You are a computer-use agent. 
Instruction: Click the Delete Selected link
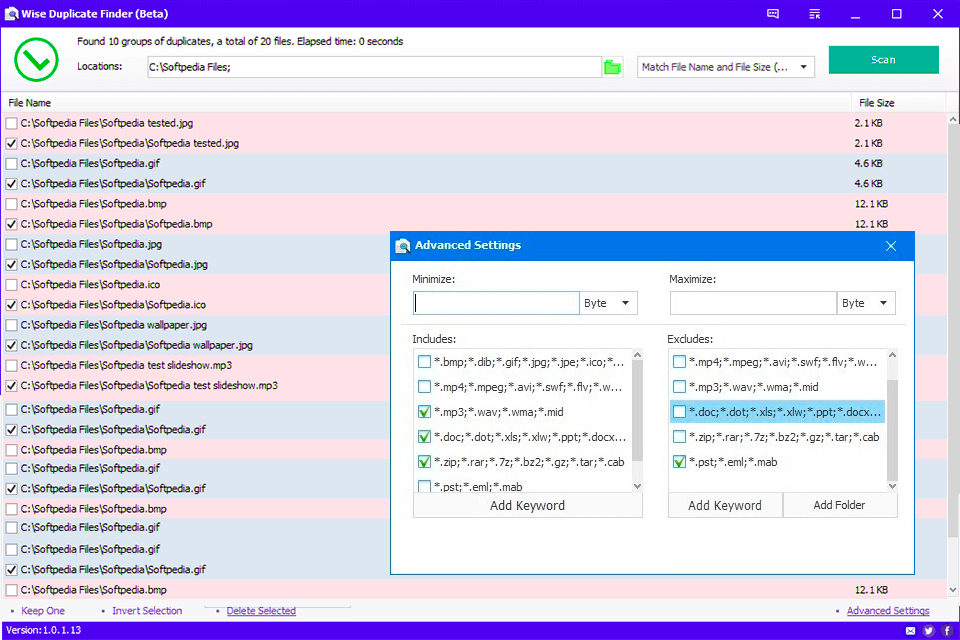pos(263,610)
